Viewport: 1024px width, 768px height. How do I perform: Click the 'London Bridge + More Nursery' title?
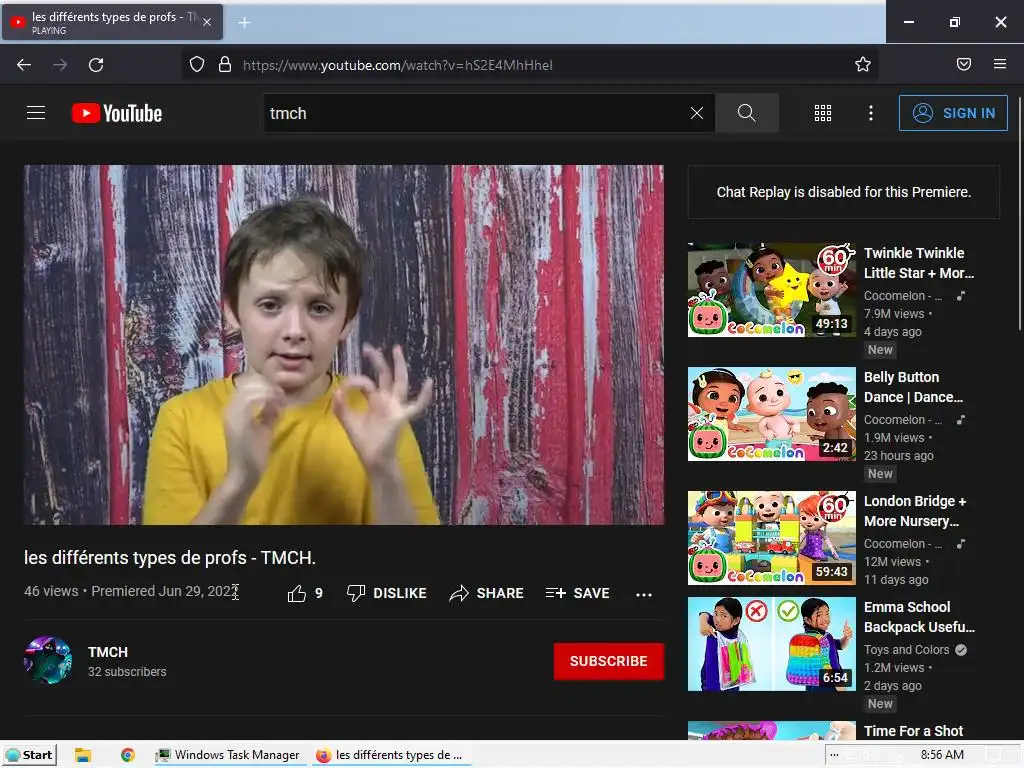[x=915, y=511]
